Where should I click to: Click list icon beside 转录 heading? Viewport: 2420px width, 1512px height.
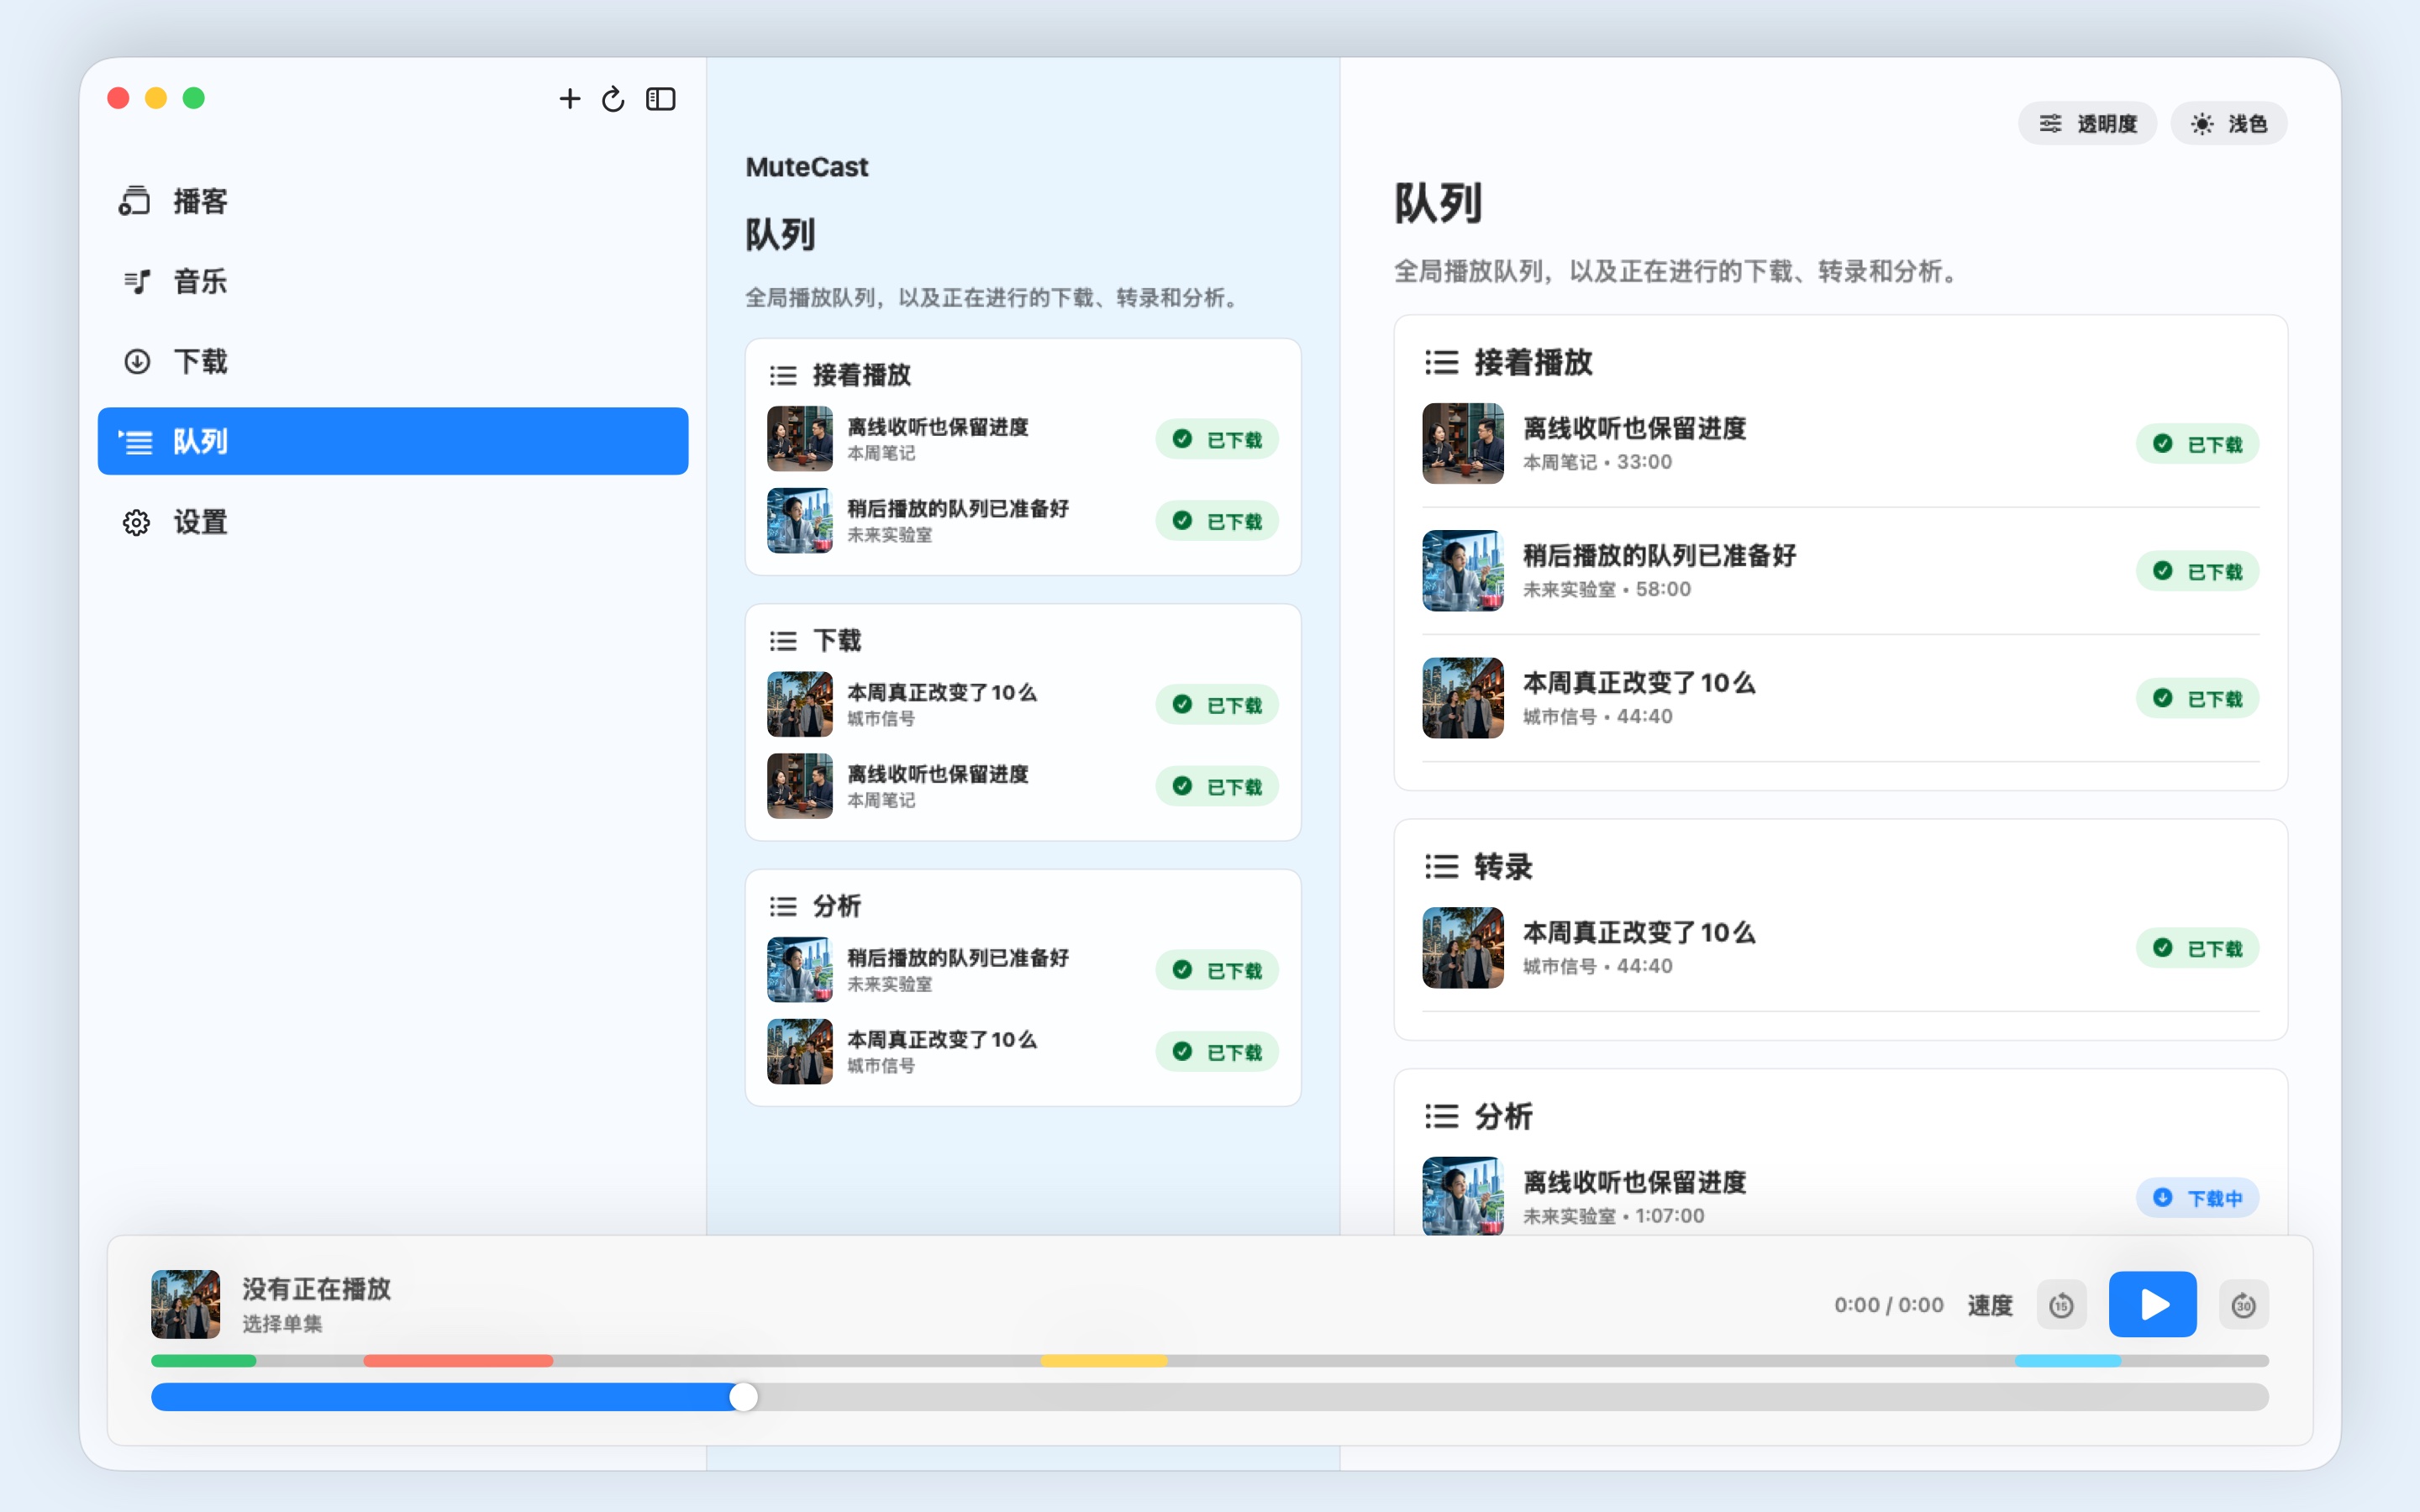[1441, 866]
